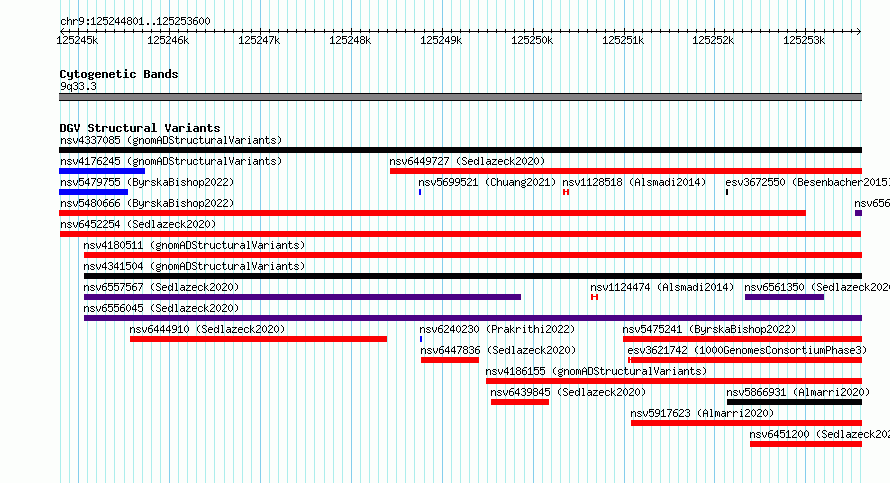Image resolution: width=890 pixels, height=483 pixels.
Task: Click the DGV Structural Variants track title
Action: 140,128
